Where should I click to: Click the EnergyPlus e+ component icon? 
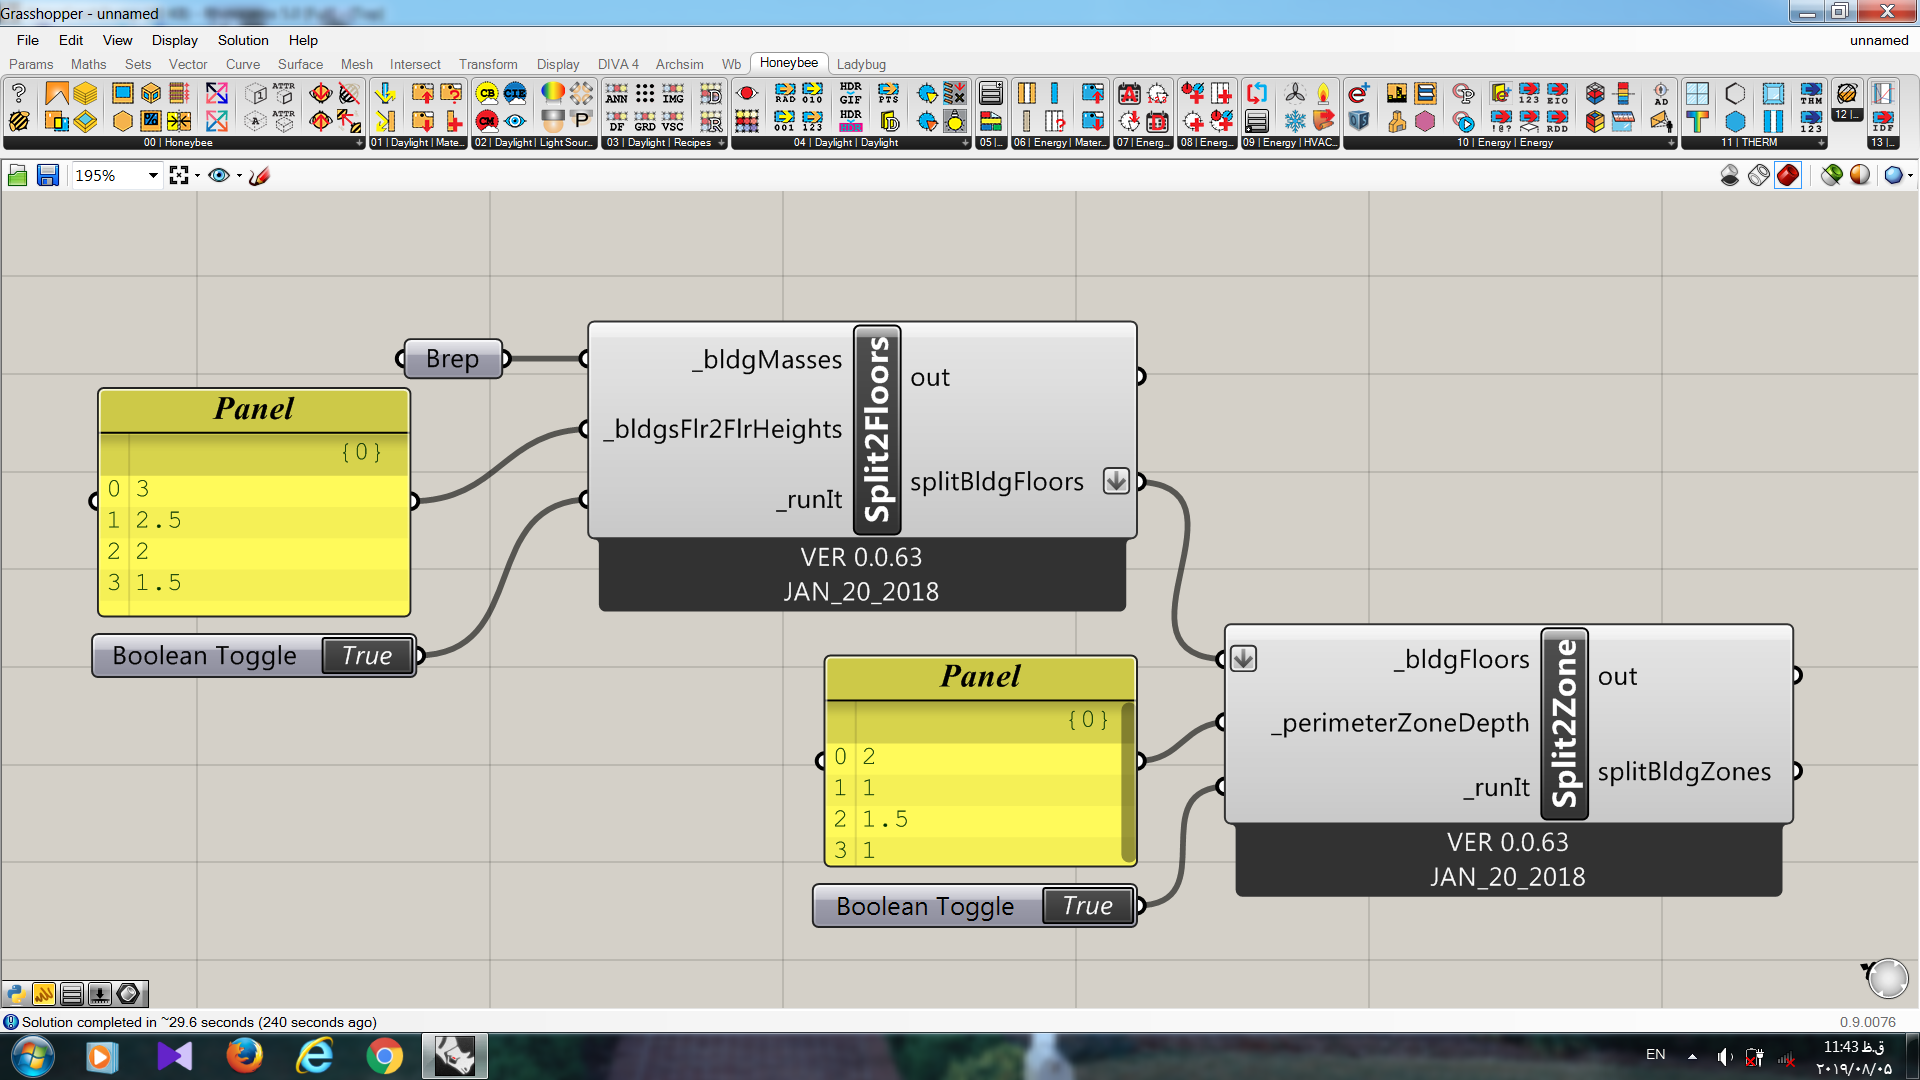(x=1358, y=93)
